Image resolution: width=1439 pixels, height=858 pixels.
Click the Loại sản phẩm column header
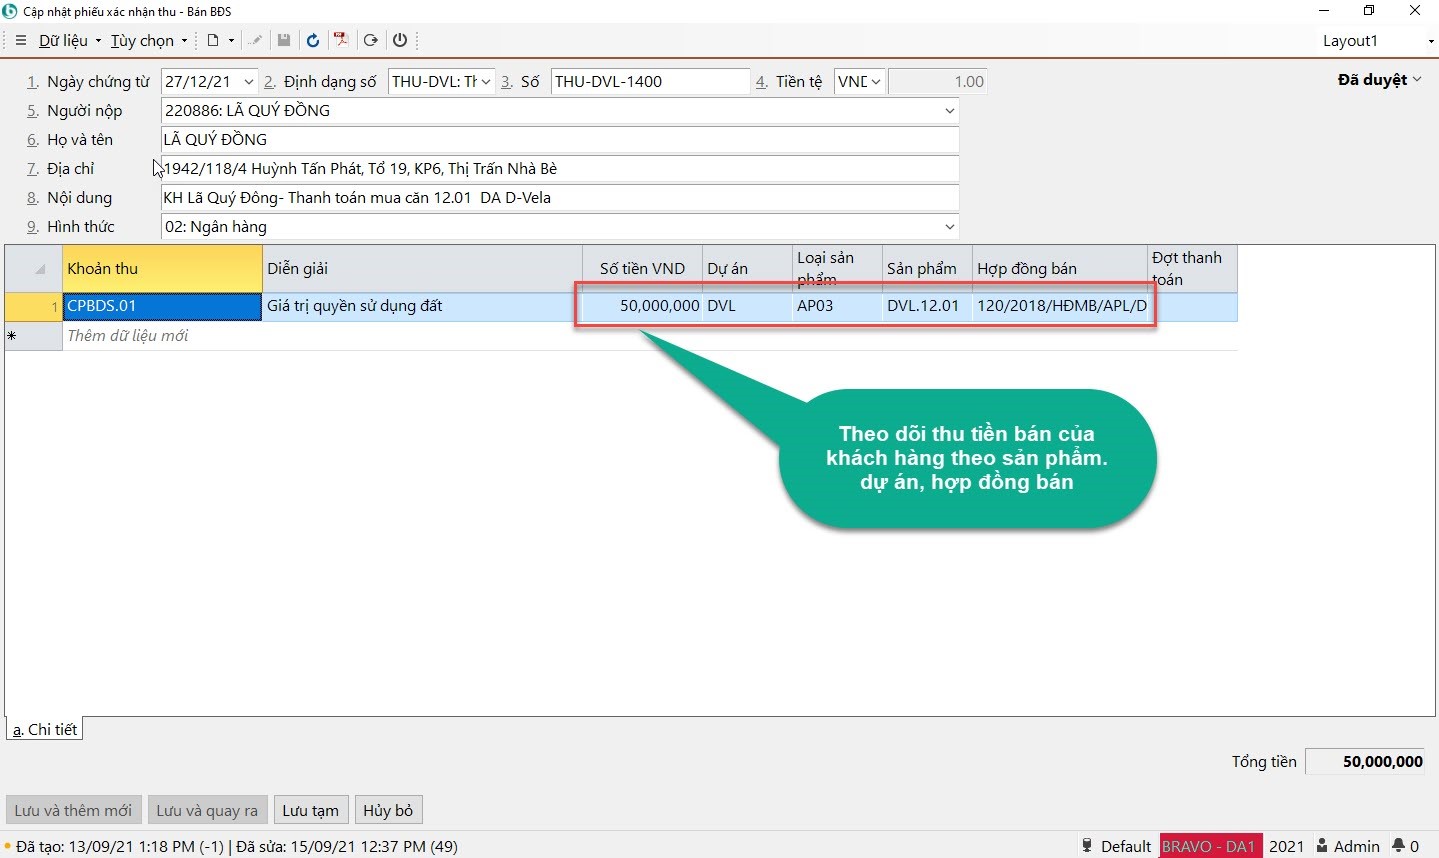click(838, 269)
